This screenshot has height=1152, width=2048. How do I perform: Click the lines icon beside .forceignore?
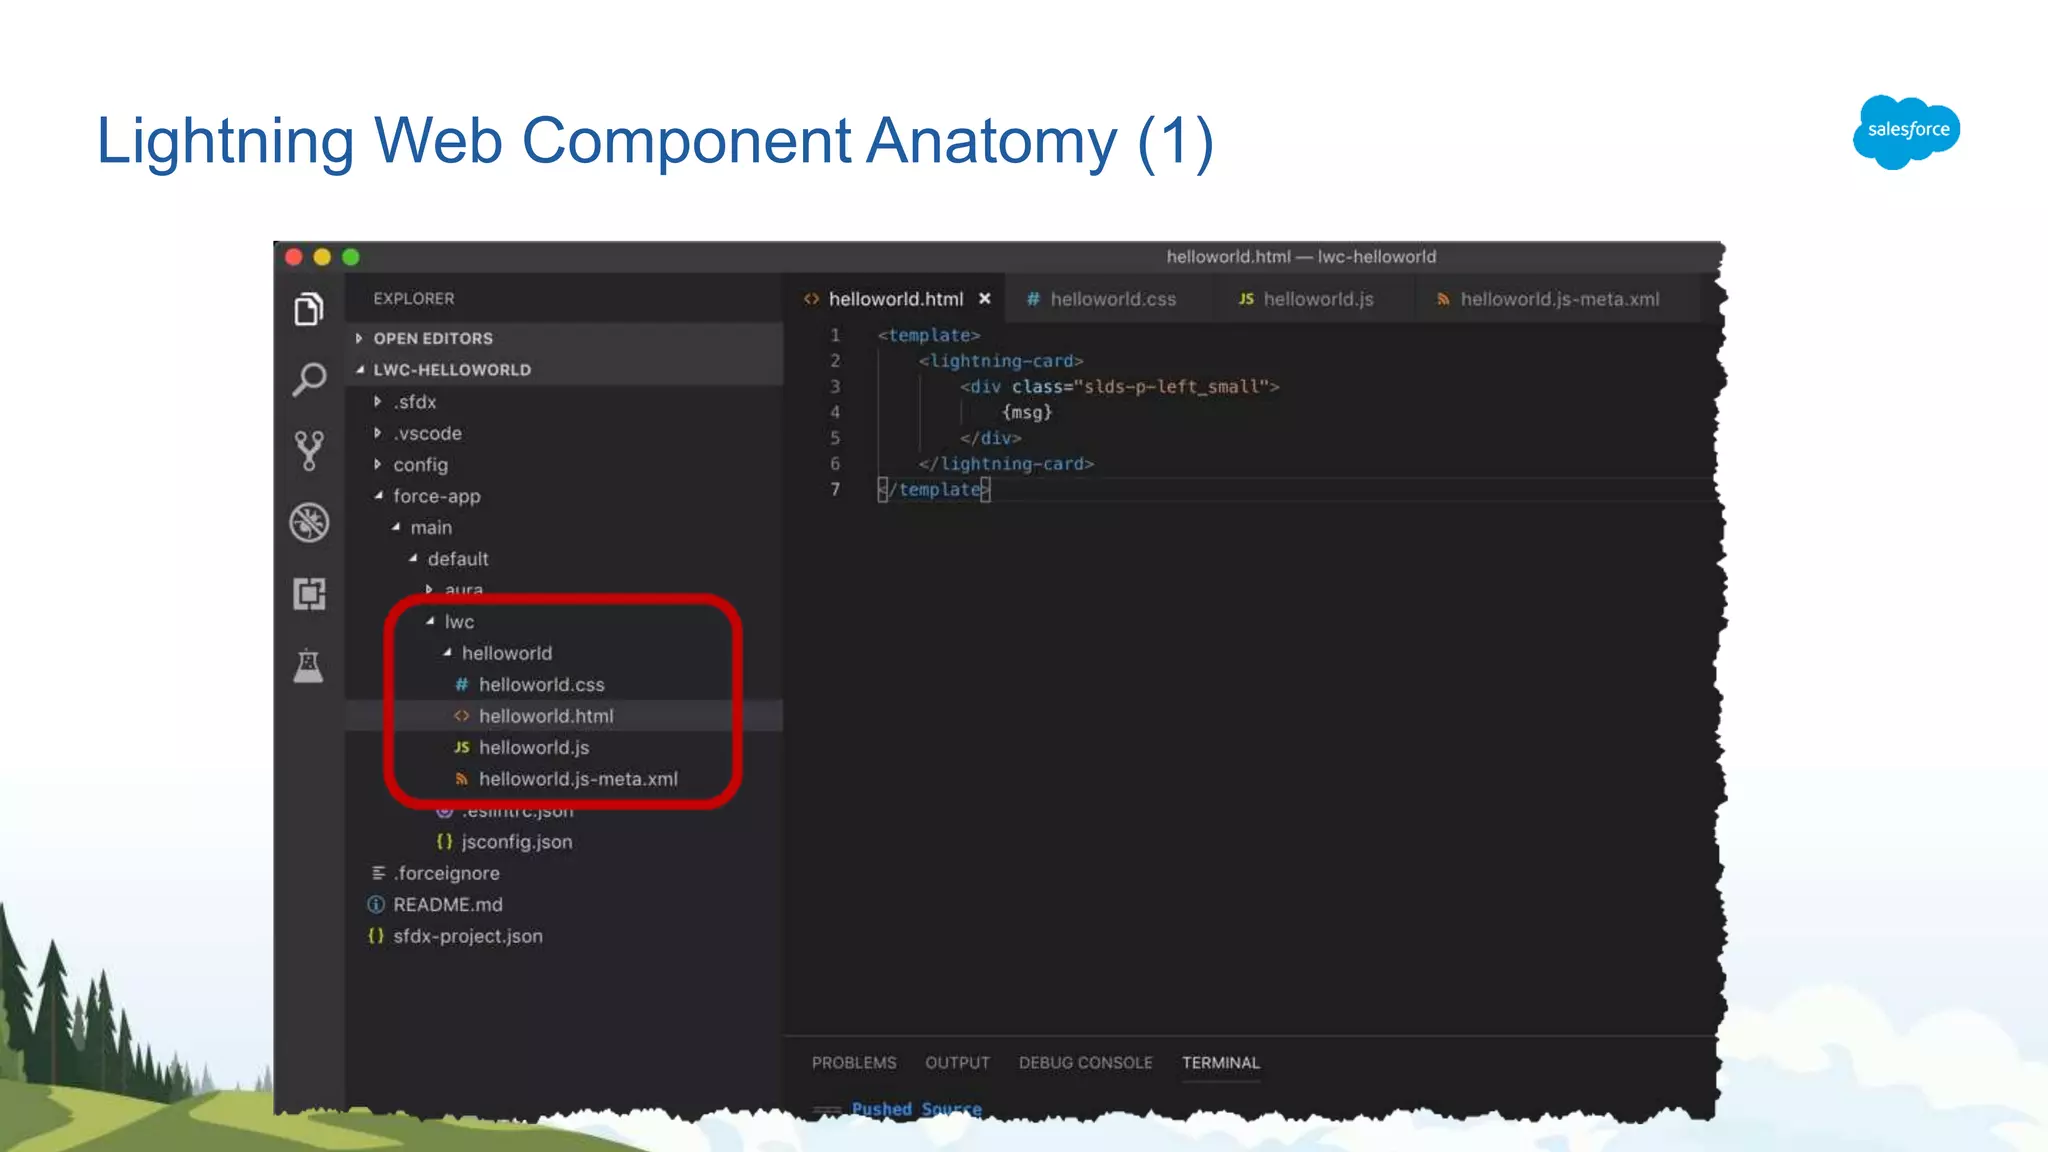(378, 873)
